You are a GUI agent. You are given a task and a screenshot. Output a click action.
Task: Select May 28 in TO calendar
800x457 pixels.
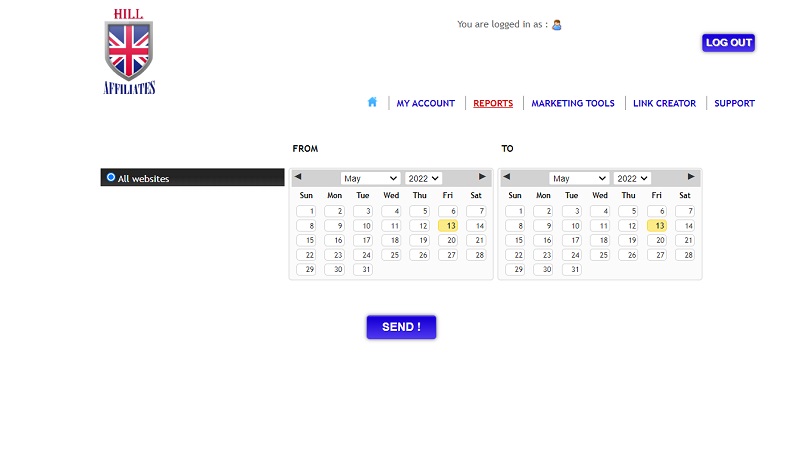coord(685,255)
